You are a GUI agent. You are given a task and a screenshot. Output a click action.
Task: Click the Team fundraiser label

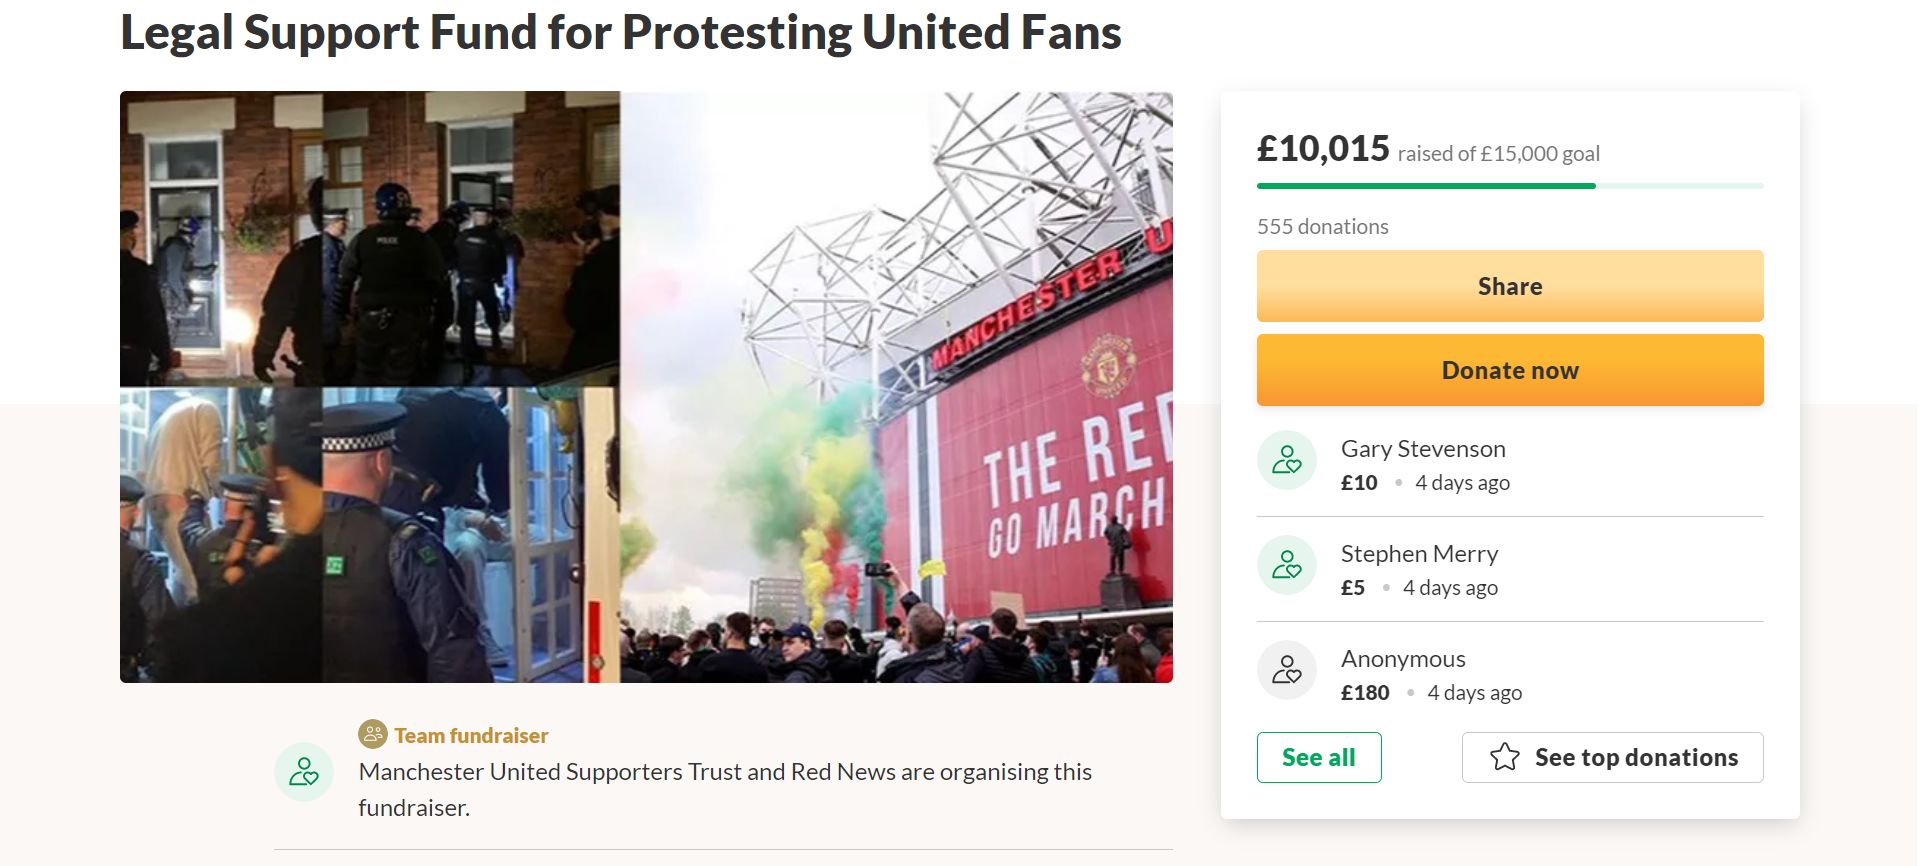[x=471, y=736]
